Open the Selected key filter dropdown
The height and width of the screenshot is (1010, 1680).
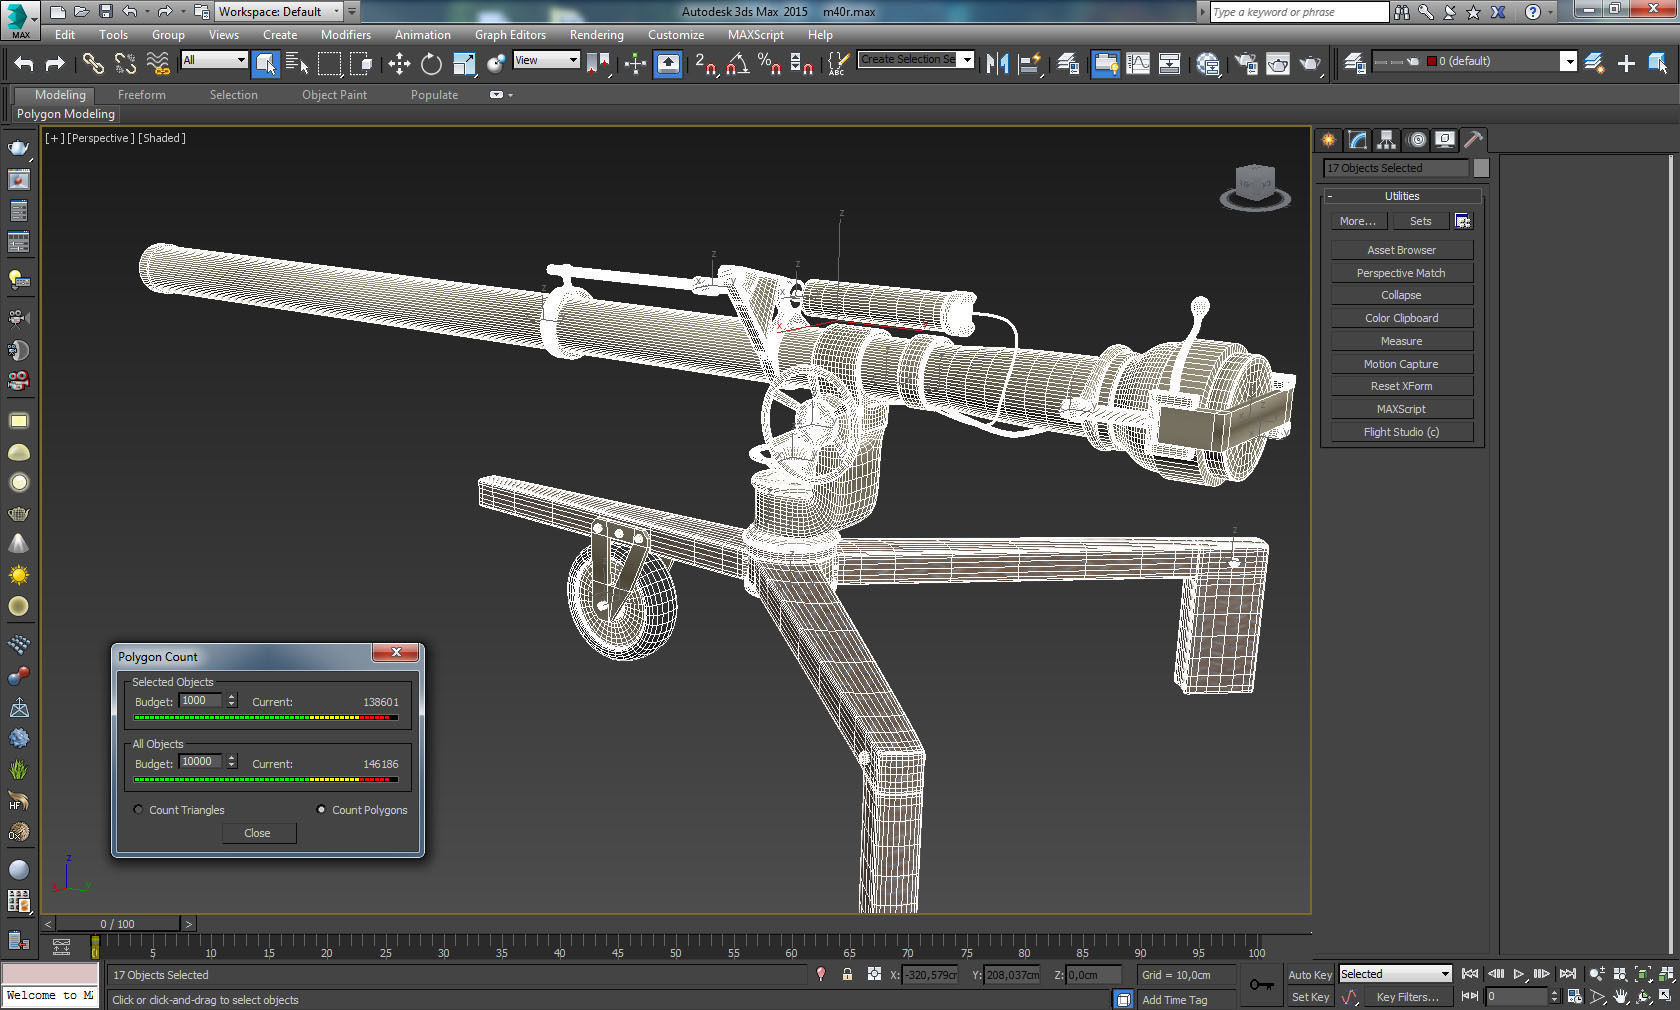(x=1395, y=974)
